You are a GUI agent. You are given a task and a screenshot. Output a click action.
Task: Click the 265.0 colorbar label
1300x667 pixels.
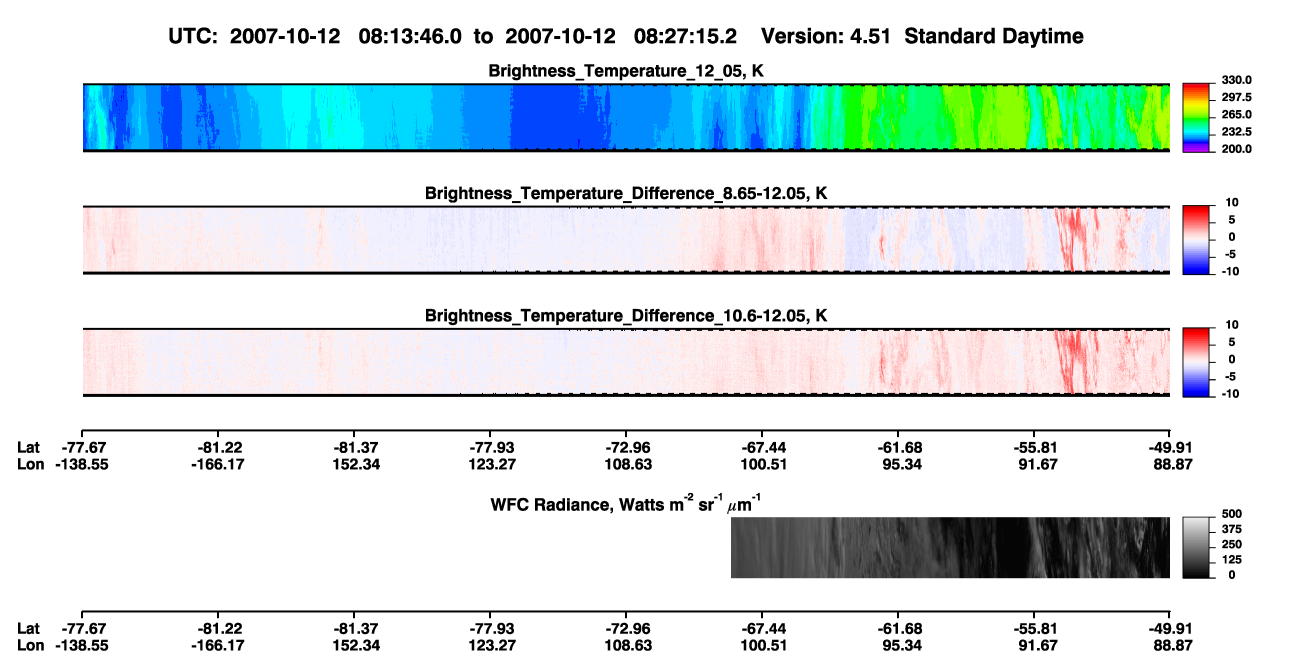click(x=1235, y=114)
